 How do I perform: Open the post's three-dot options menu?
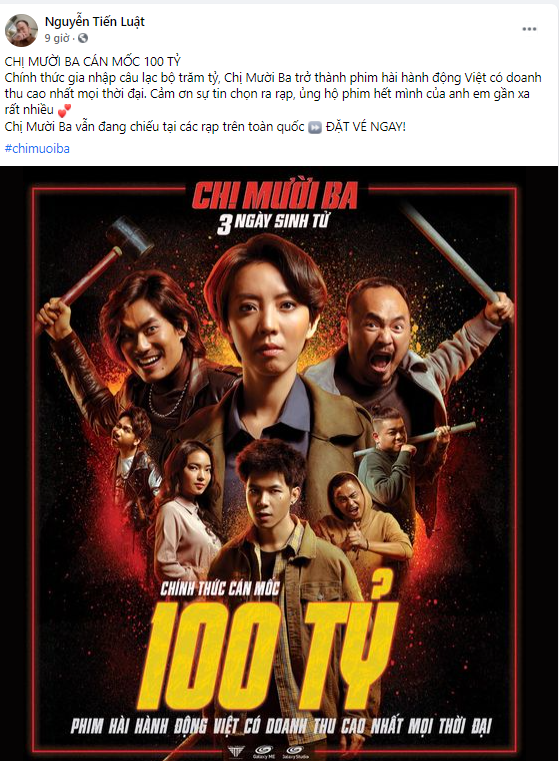coord(529,29)
